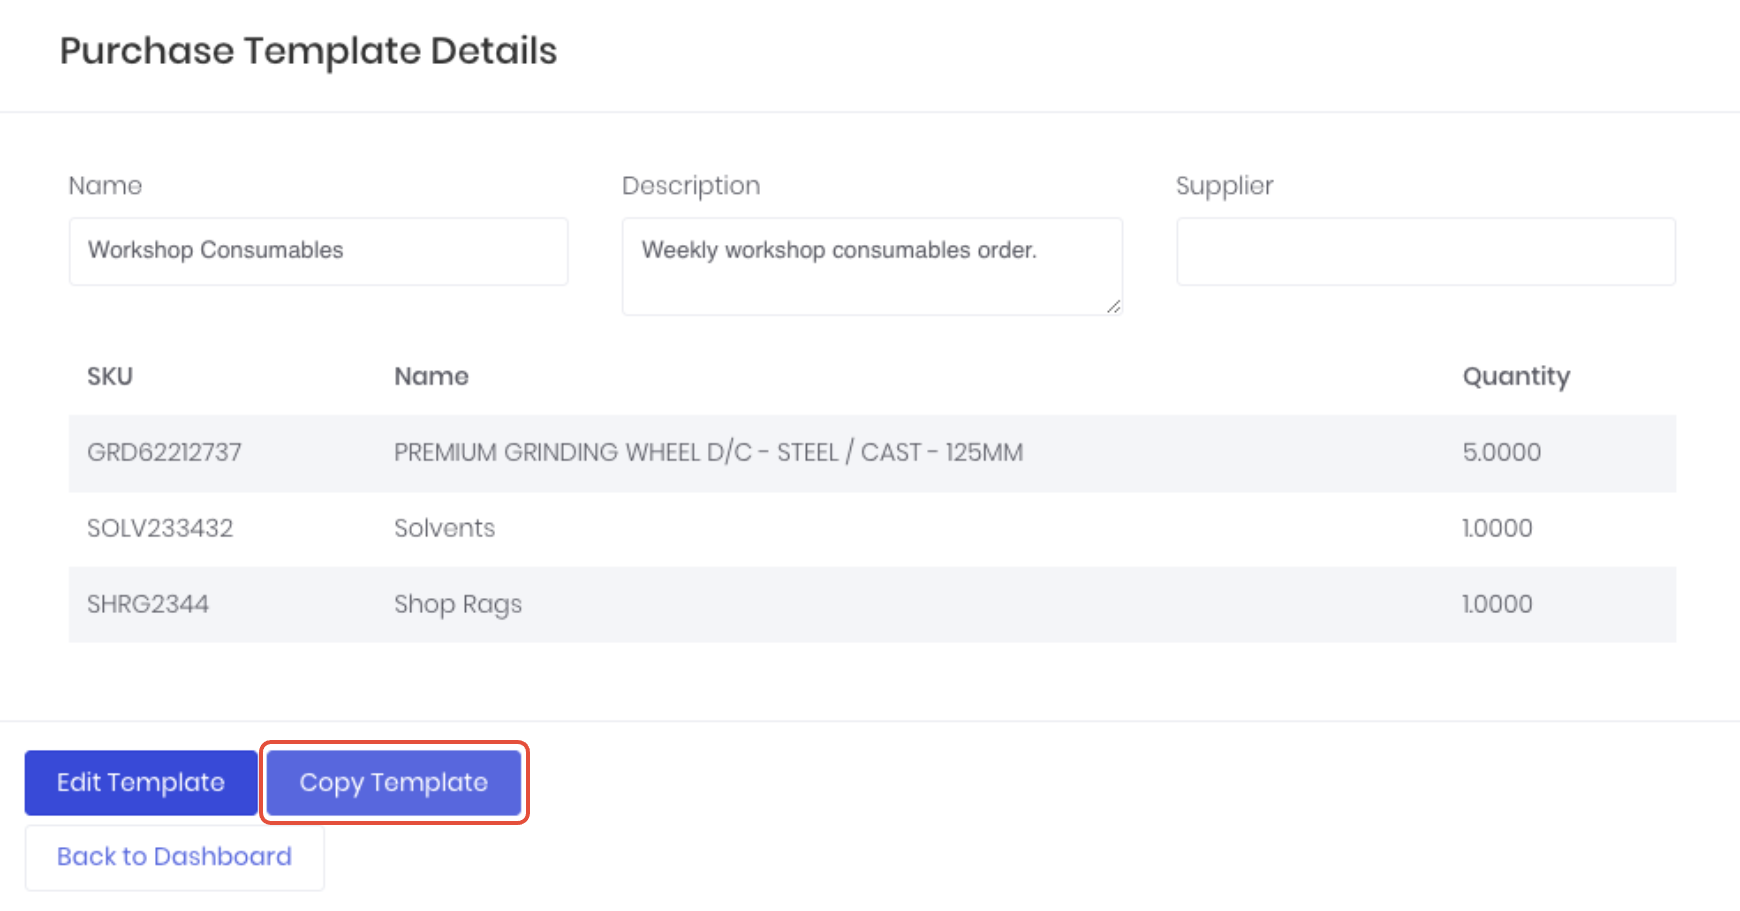Click inside the Description text area
The image size is (1740, 911).
(x=872, y=266)
